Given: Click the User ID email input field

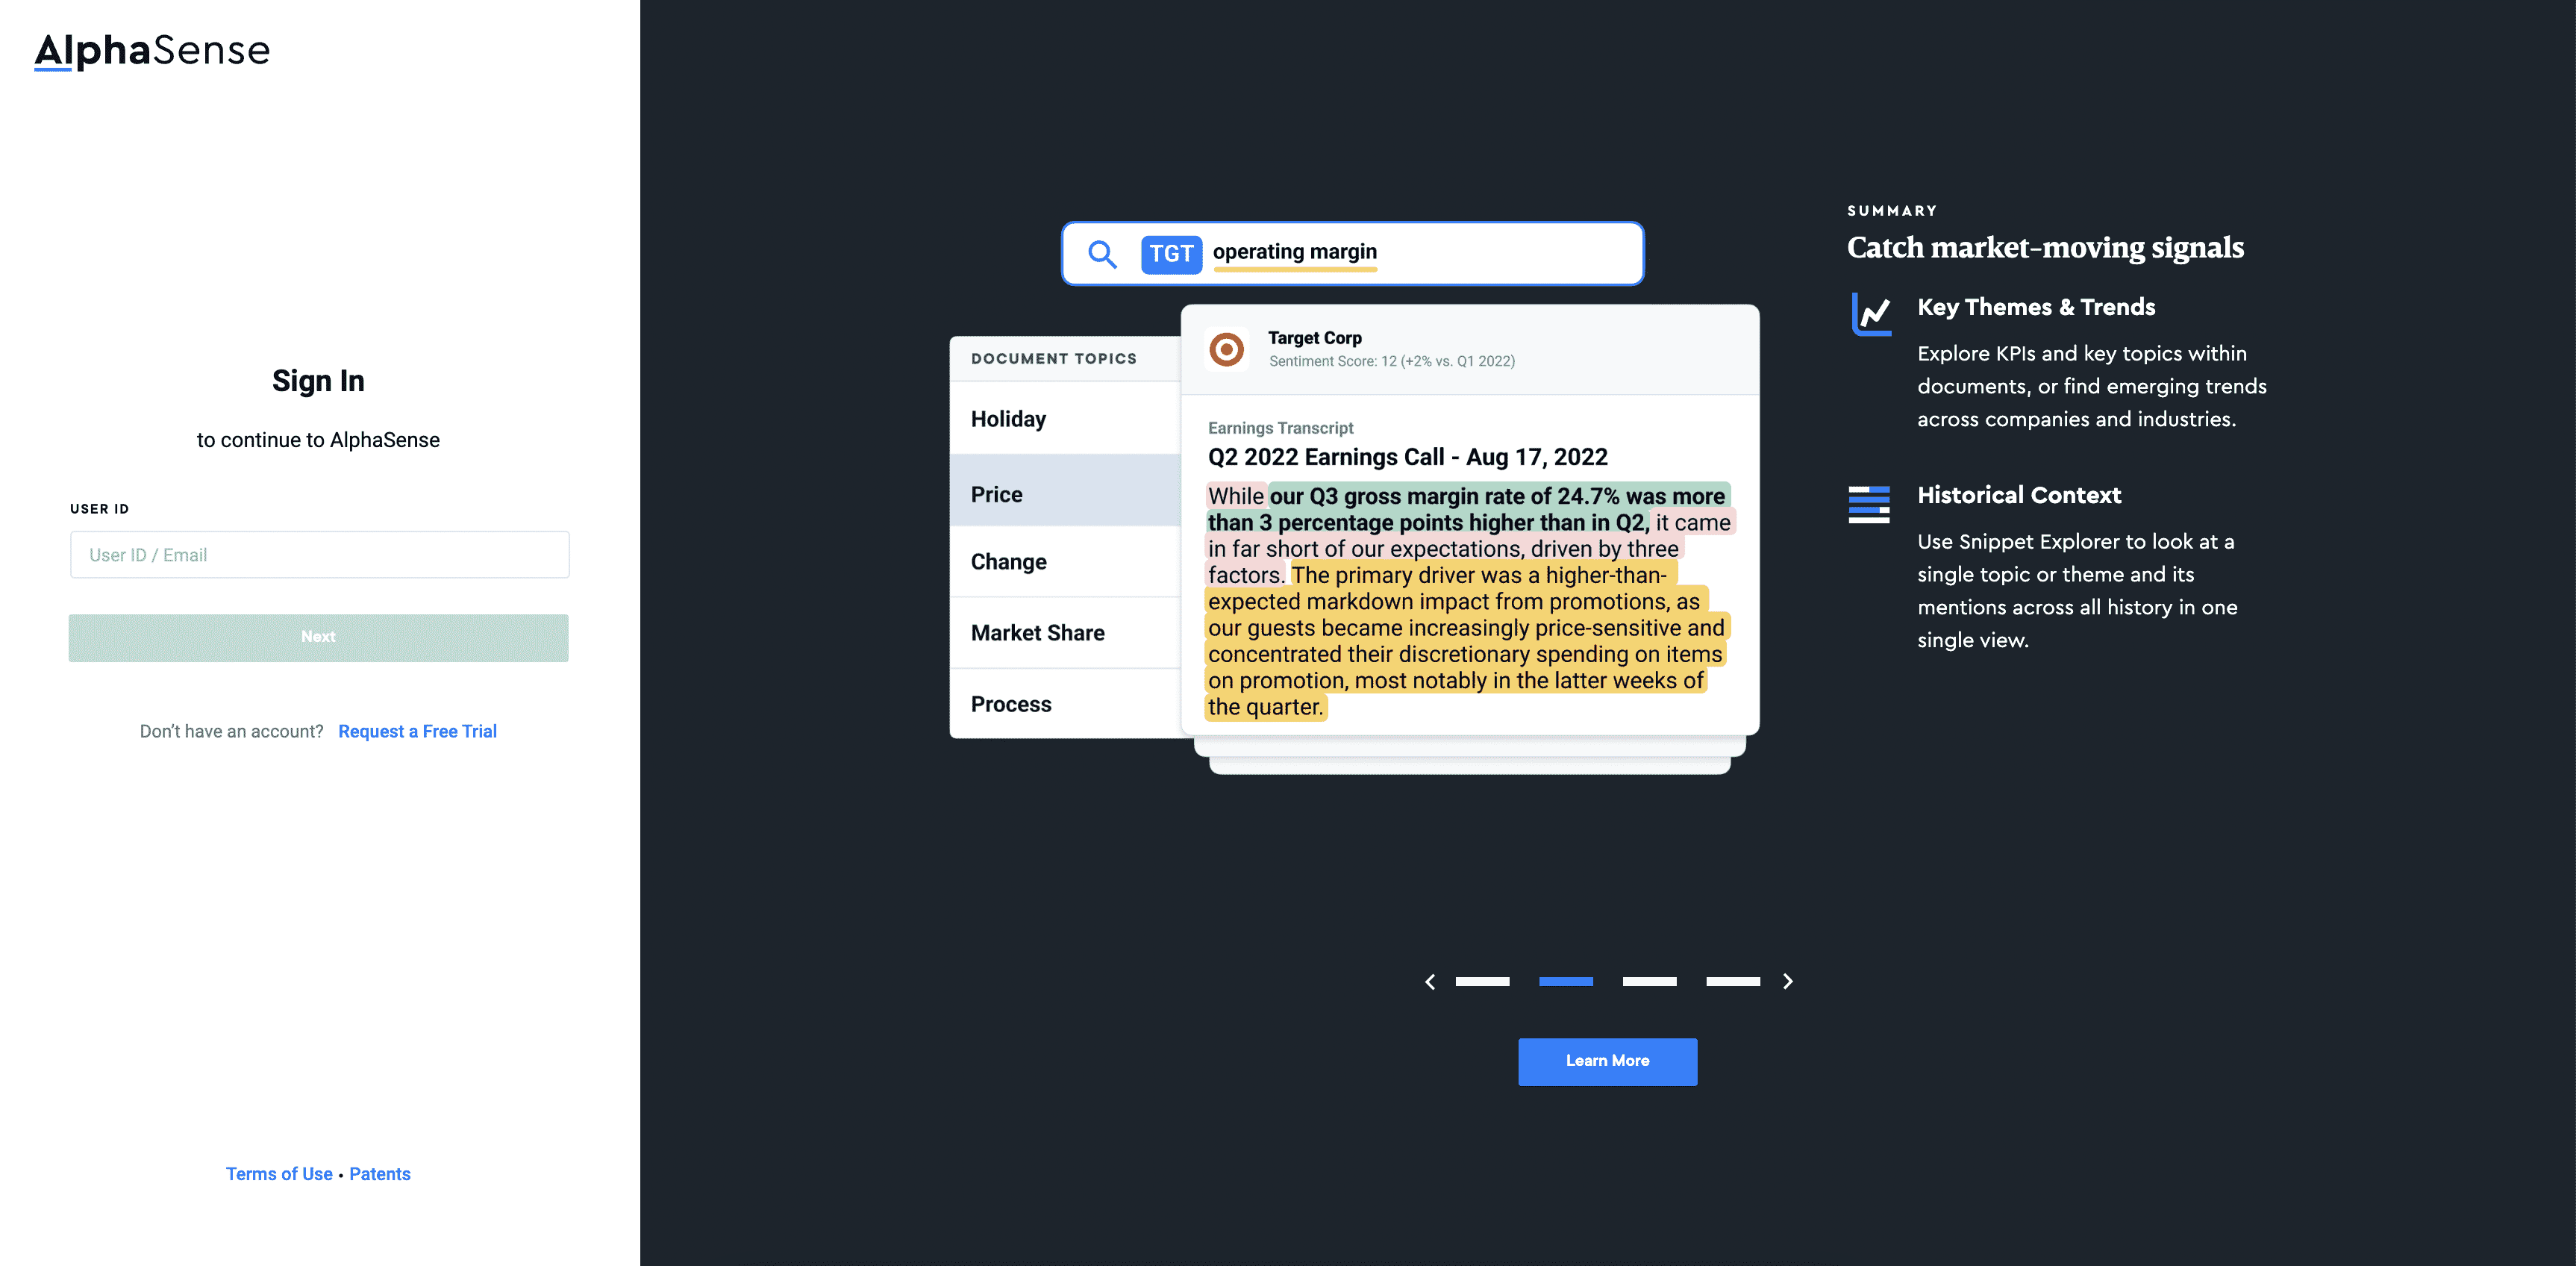Looking at the screenshot, I should point(317,554).
